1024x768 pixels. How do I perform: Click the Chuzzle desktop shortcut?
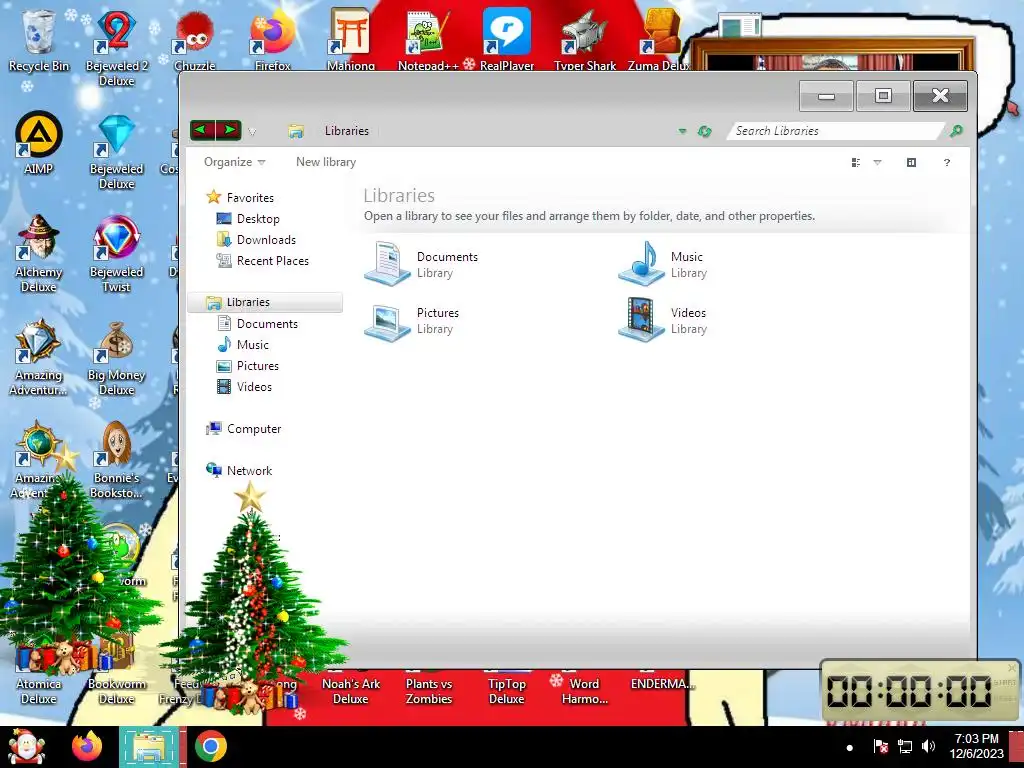click(194, 40)
